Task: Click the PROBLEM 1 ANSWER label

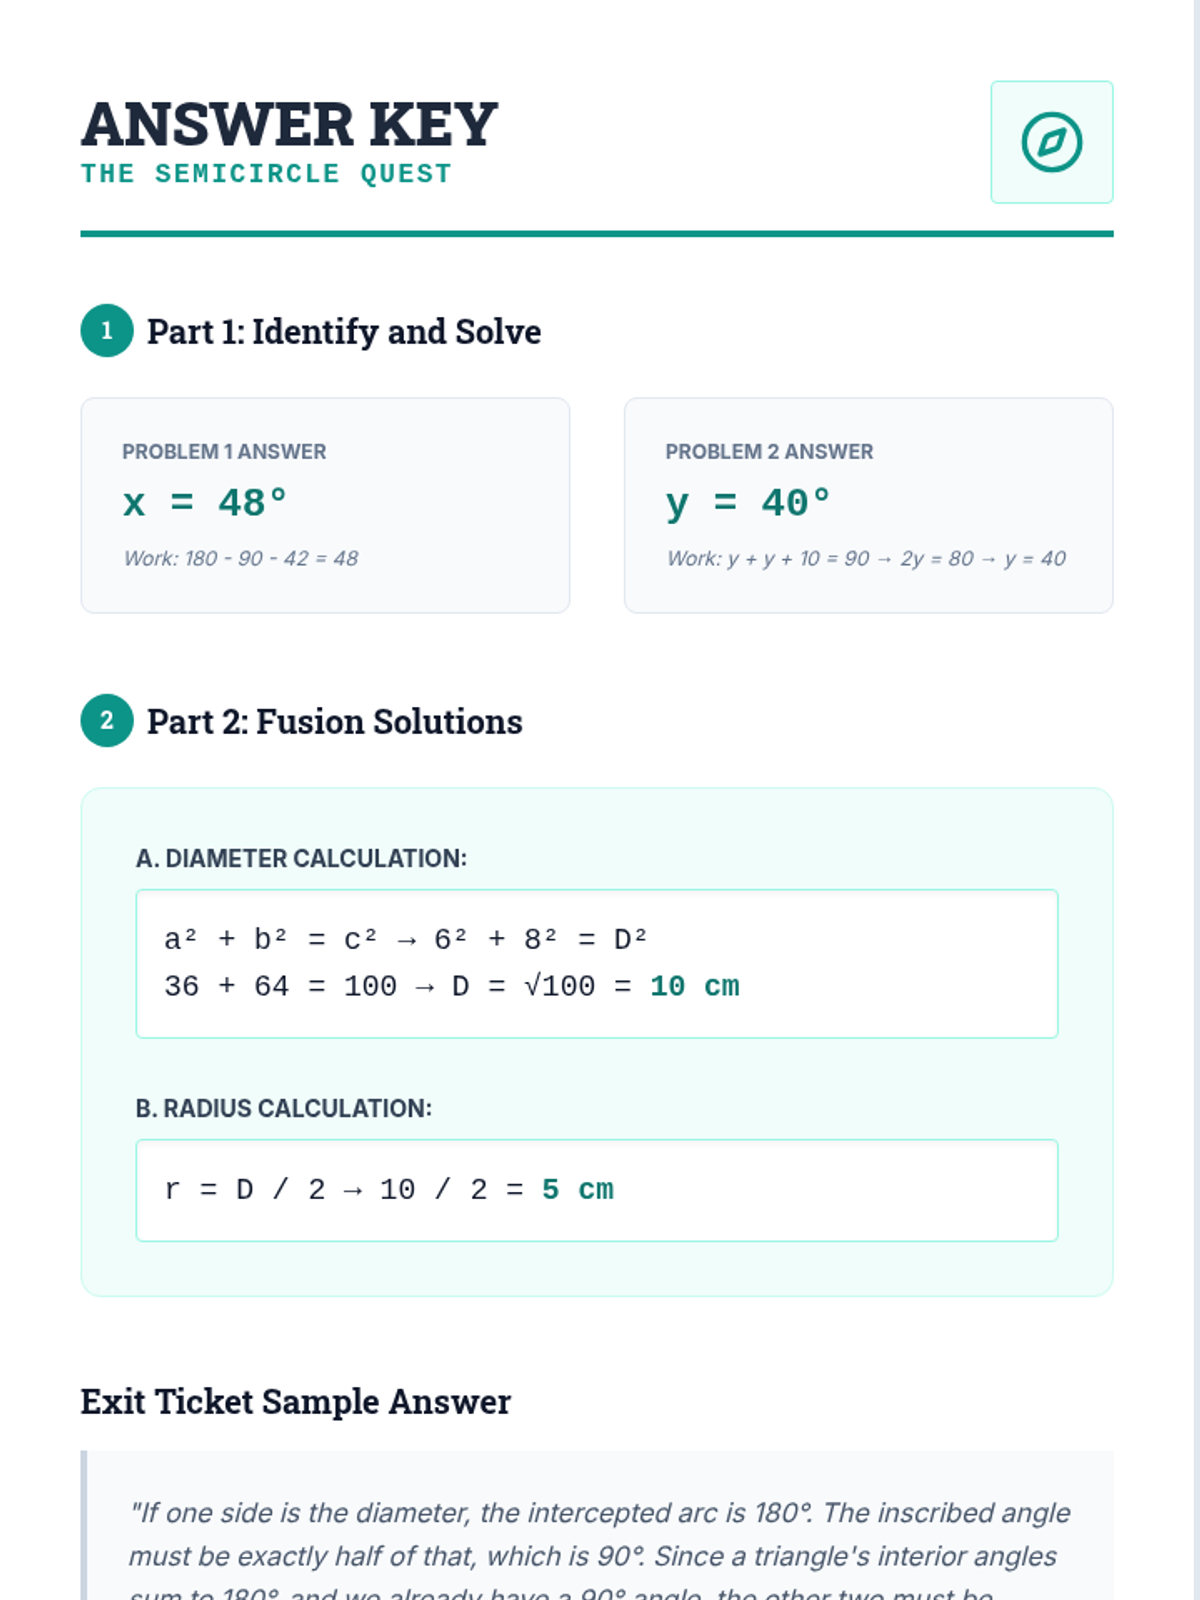Action: click(224, 452)
